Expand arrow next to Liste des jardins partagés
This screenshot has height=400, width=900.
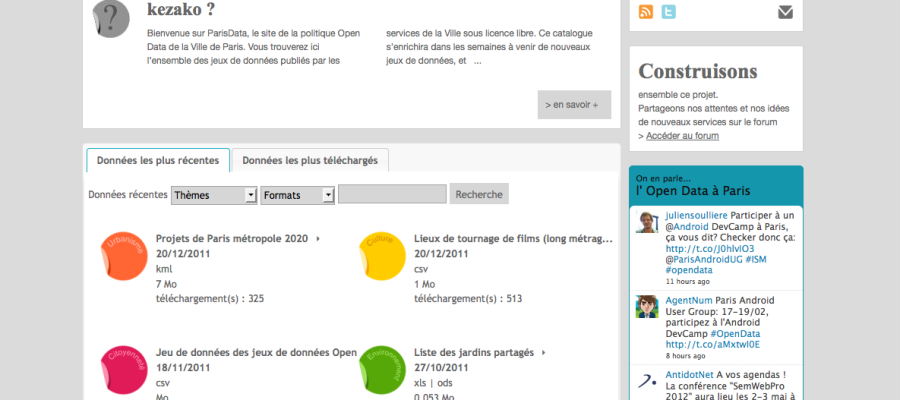click(543, 353)
